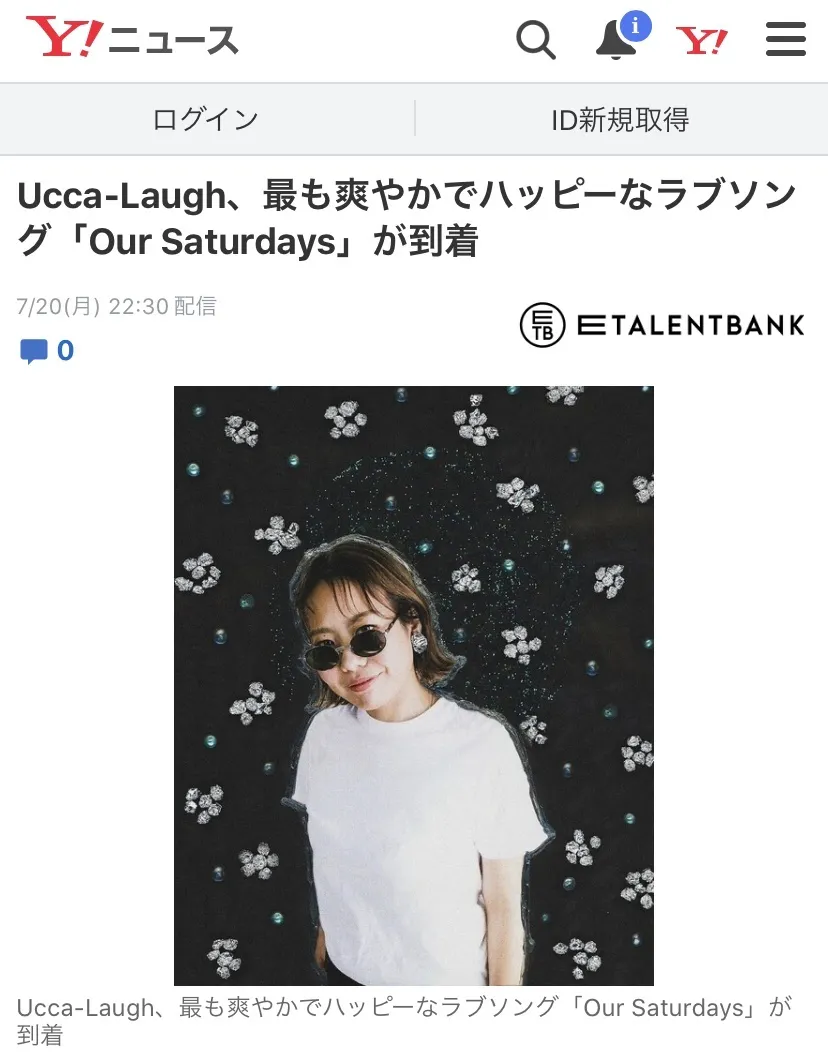Open the hamburger menu
The image size is (828, 1063).
[x=786, y=39]
